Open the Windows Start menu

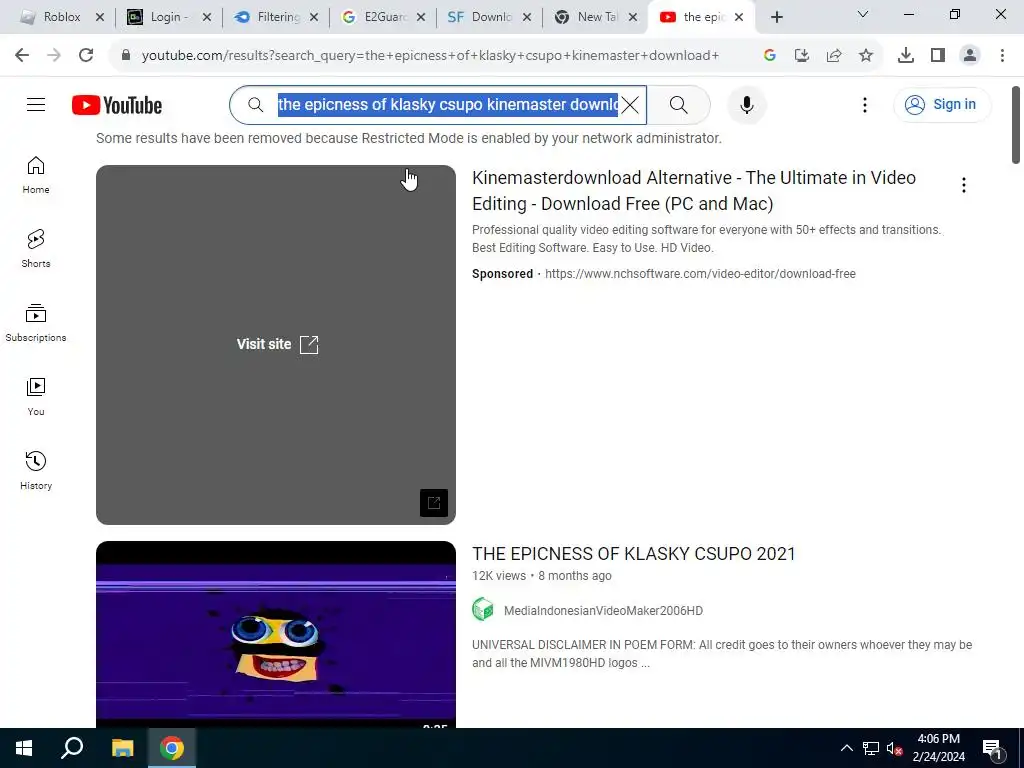[x=24, y=748]
